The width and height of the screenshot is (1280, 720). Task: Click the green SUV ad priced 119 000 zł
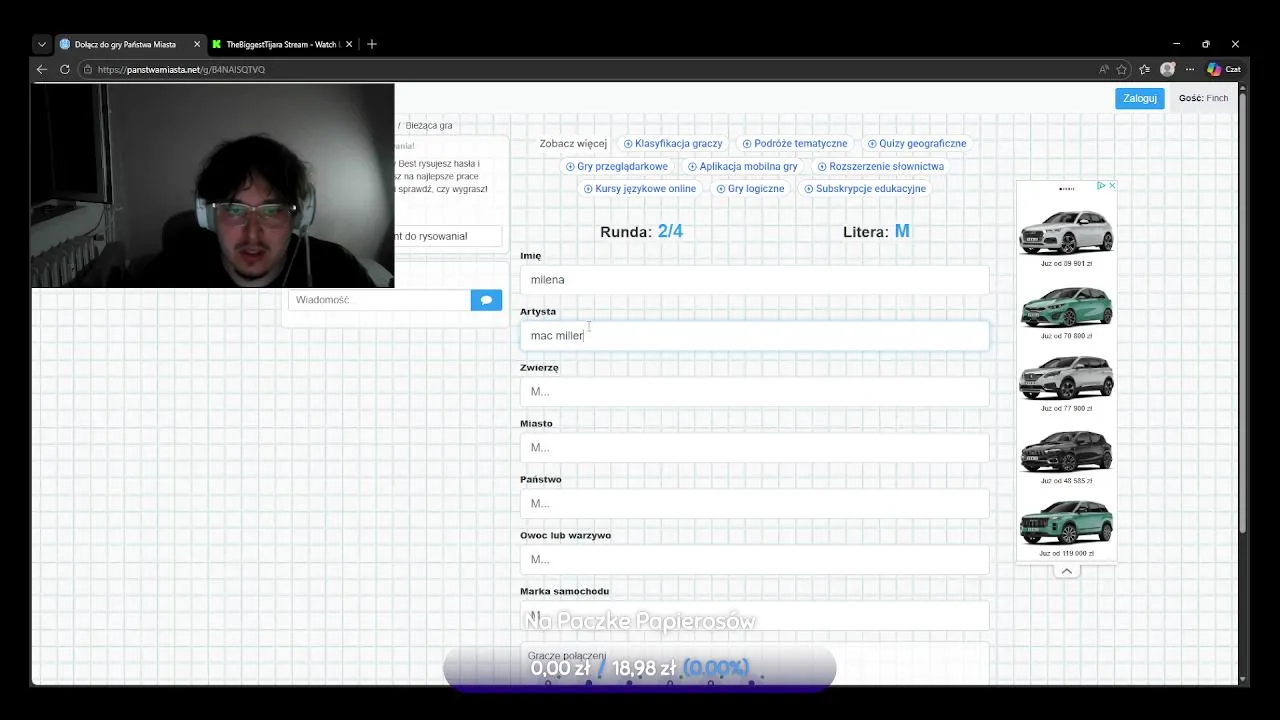tap(1066, 525)
